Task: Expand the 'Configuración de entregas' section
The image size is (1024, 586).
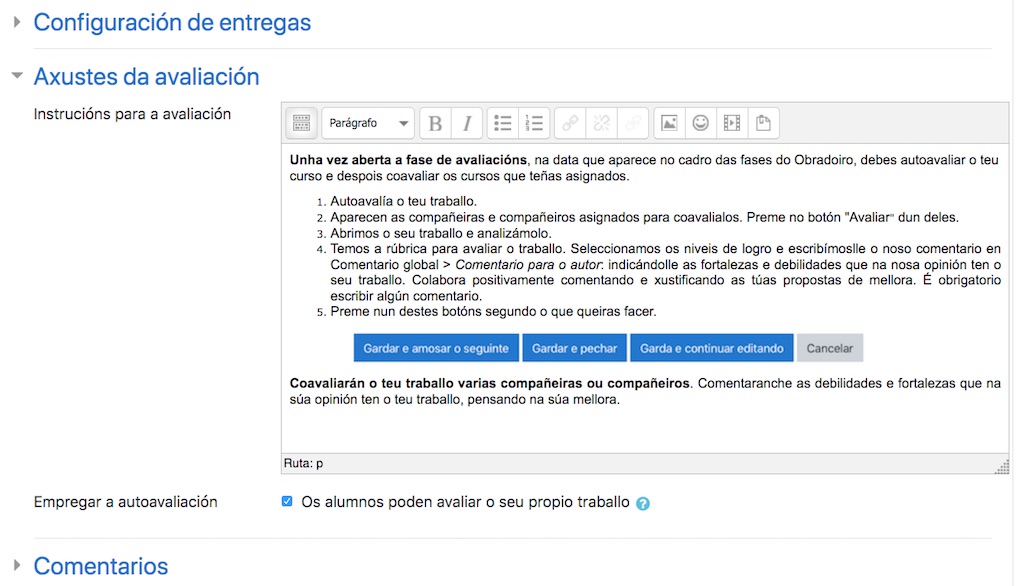Action: coord(172,21)
